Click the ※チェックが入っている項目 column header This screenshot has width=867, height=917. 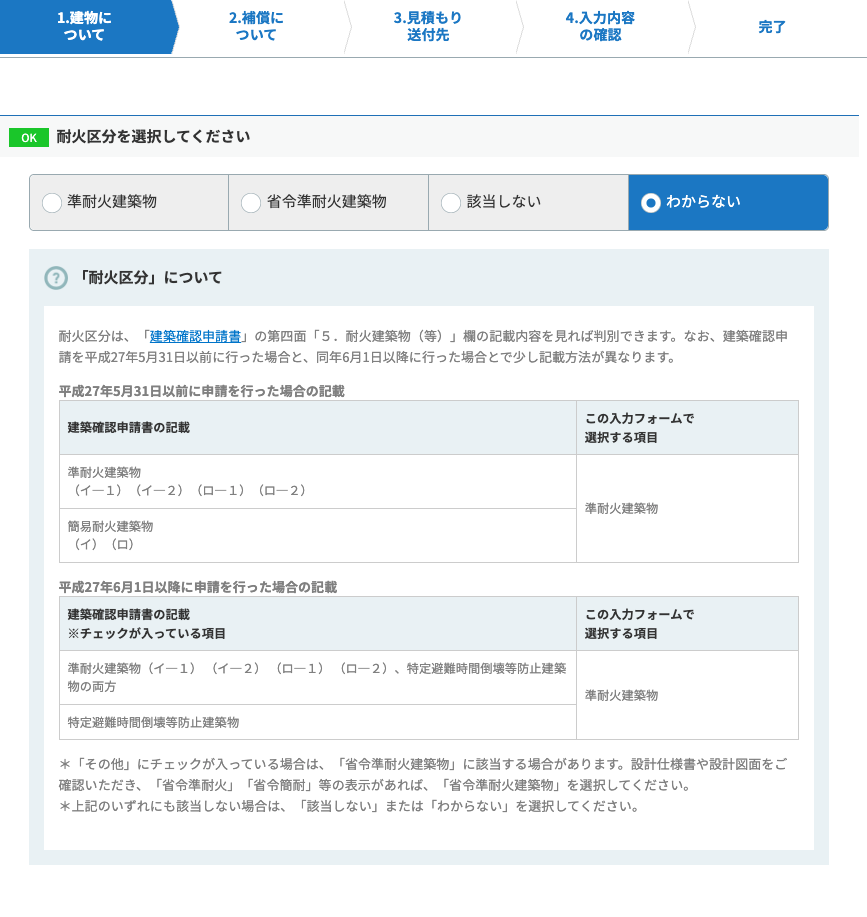click(x=147, y=633)
